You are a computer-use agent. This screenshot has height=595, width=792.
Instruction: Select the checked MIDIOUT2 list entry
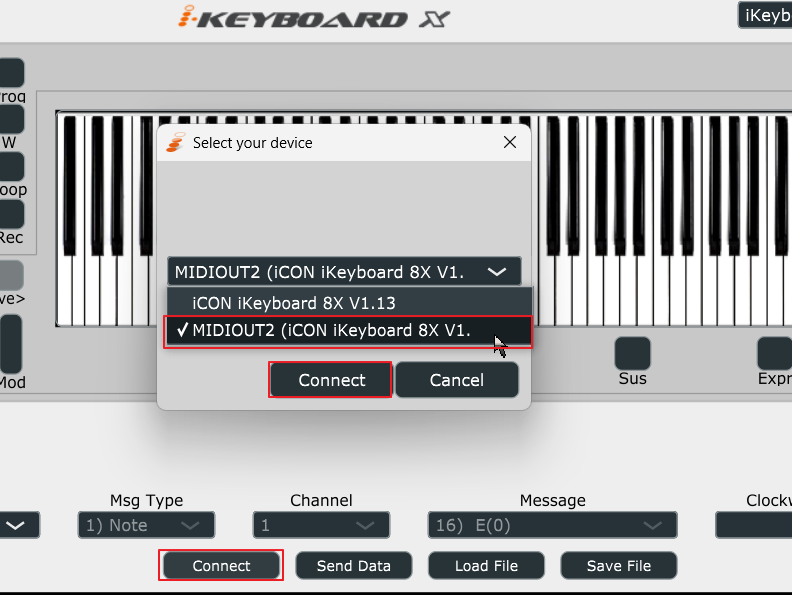point(349,331)
